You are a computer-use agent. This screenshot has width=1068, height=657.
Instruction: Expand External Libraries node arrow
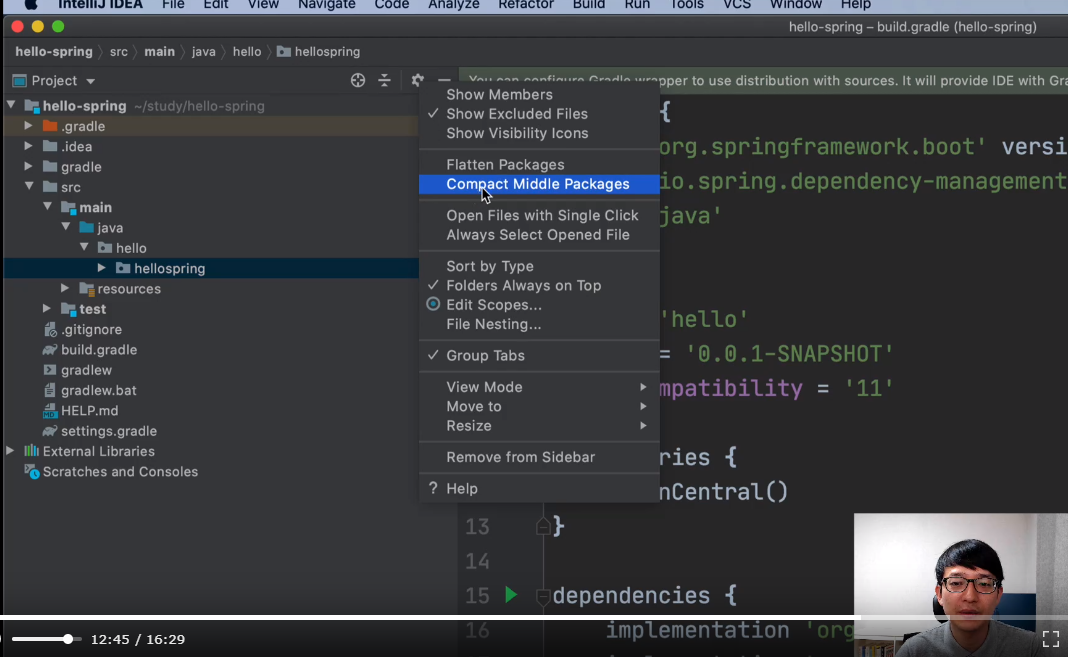(x=10, y=451)
